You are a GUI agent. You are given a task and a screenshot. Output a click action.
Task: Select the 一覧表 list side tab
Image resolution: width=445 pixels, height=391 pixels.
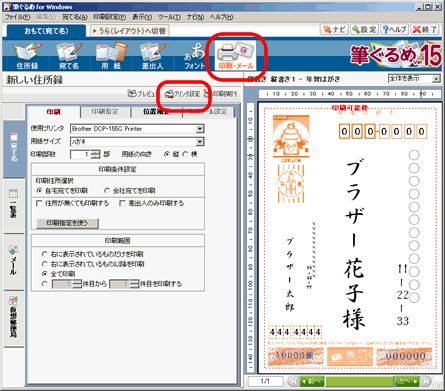pos(14,205)
